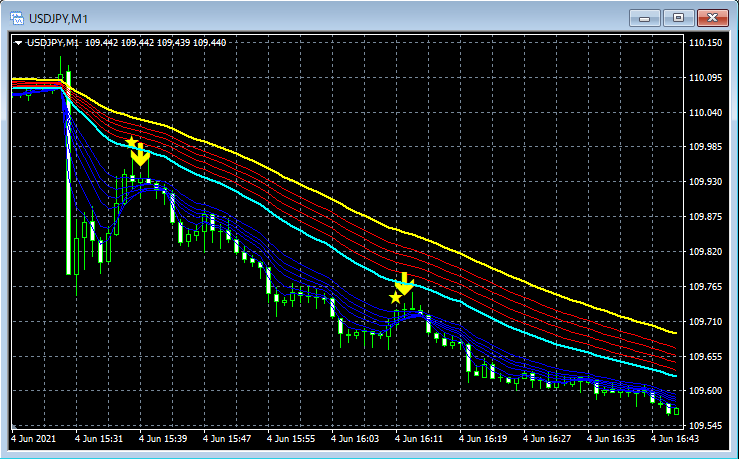Click the 109.765 price label
The height and width of the screenshot is (459, 739).
pos(705,287)
